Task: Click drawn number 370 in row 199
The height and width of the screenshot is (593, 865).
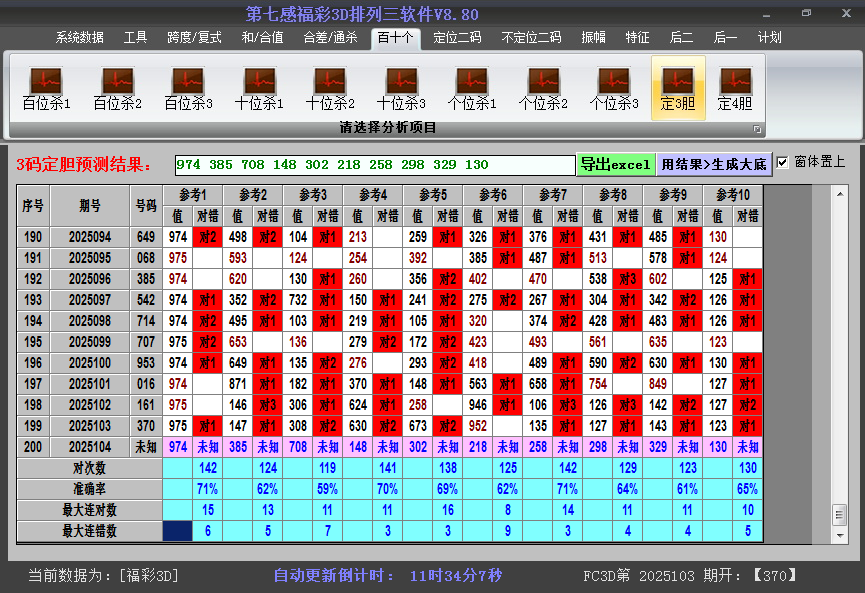Action: (146, 426)
